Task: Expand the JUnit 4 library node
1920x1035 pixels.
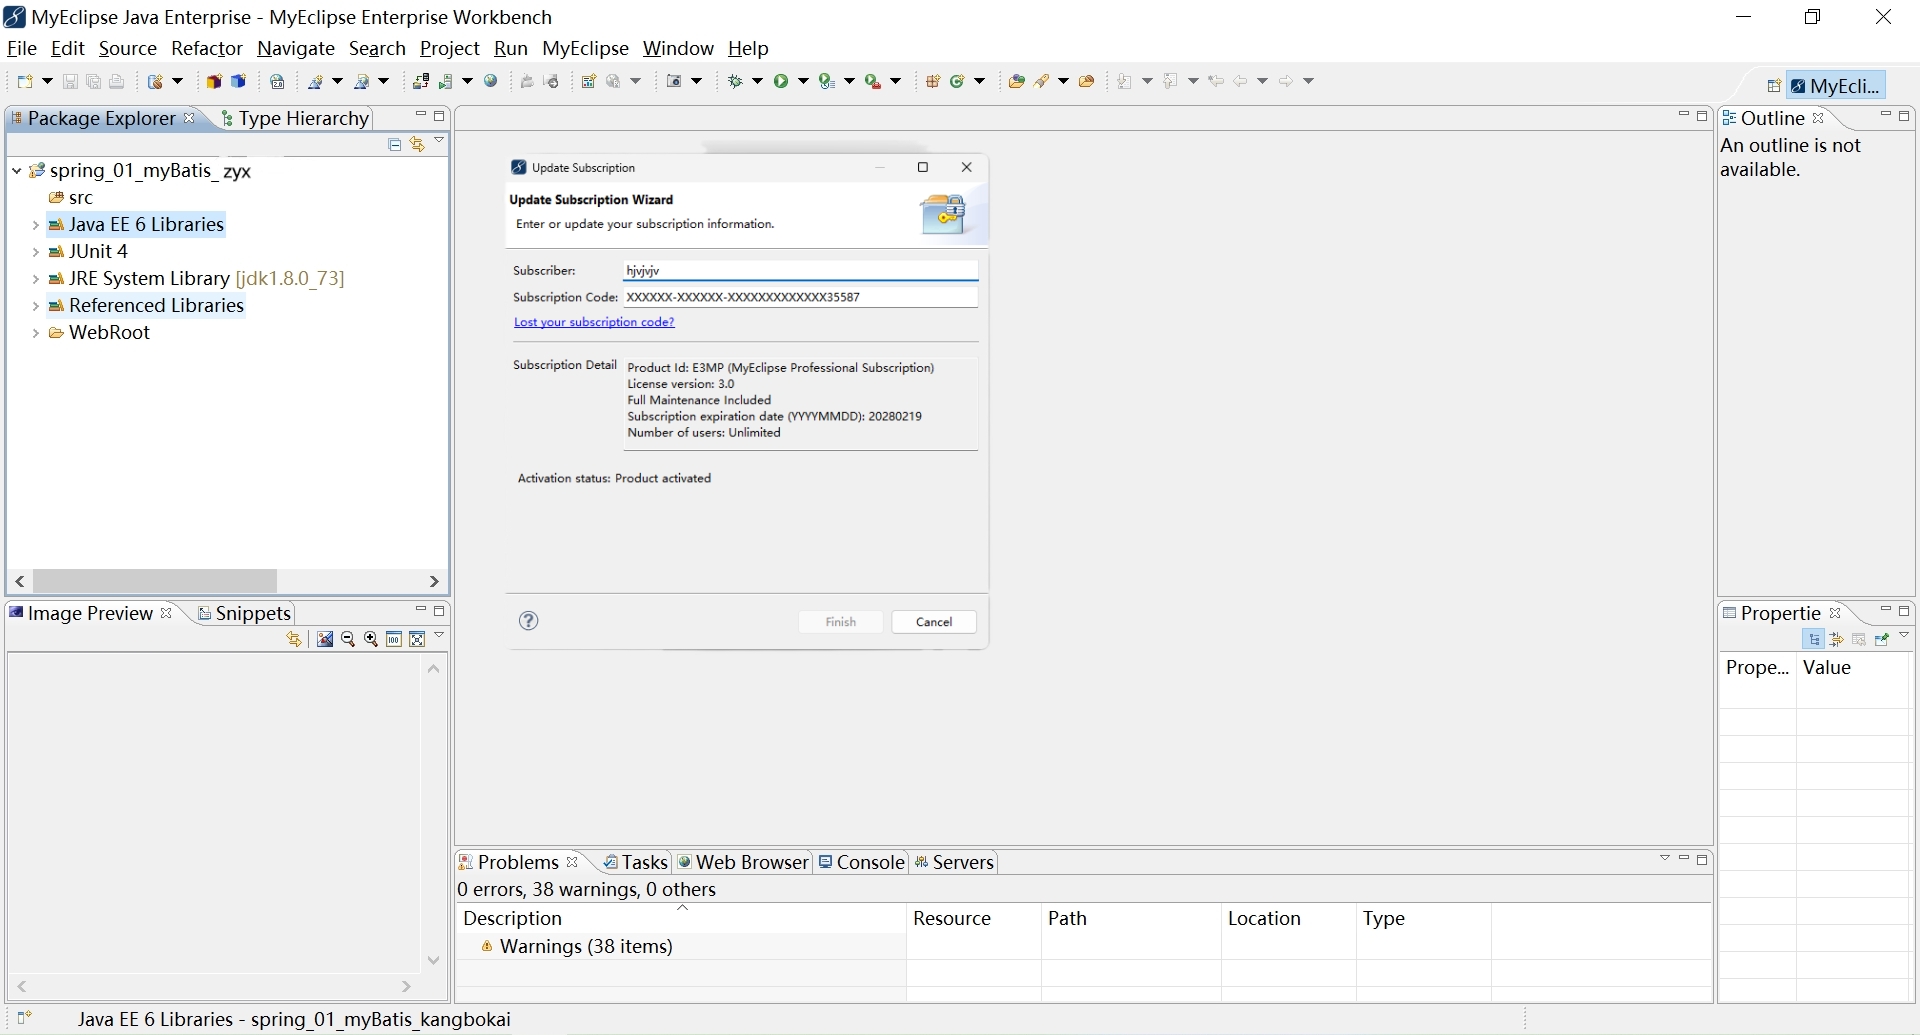Action: point(36,252)
